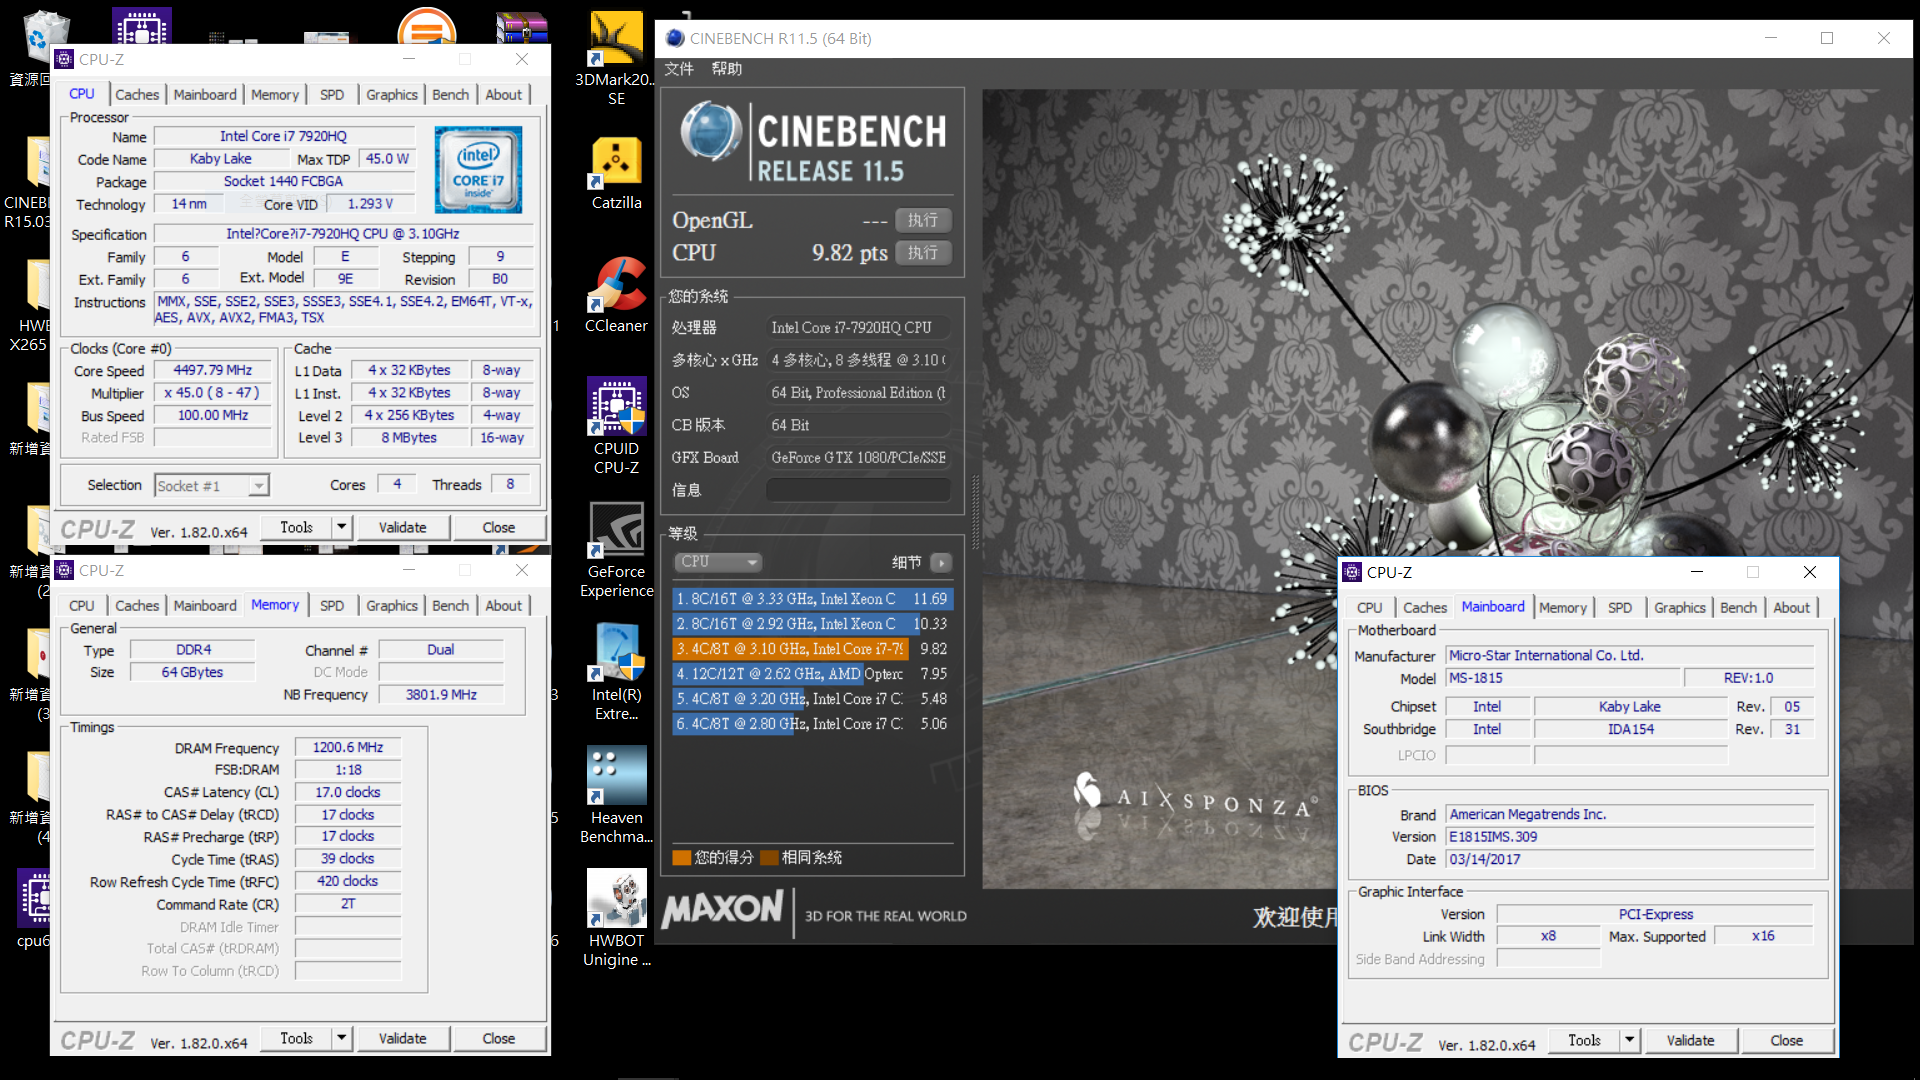Click the Intel Core i7 logo image
This screenshot has width=1920, height=1080.
pos(478,170)
